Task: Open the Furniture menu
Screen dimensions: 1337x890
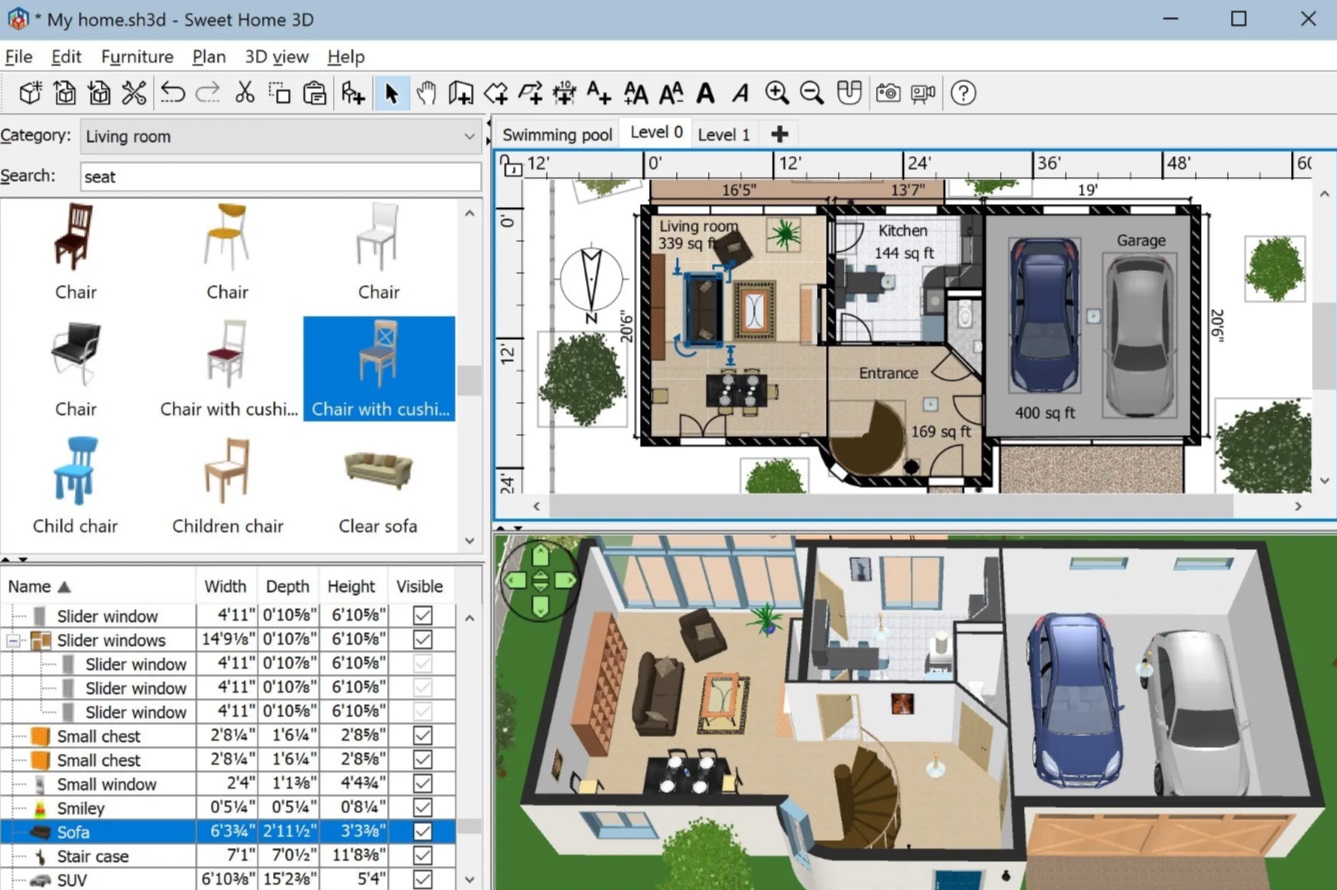Action: [x=137, y=57]
